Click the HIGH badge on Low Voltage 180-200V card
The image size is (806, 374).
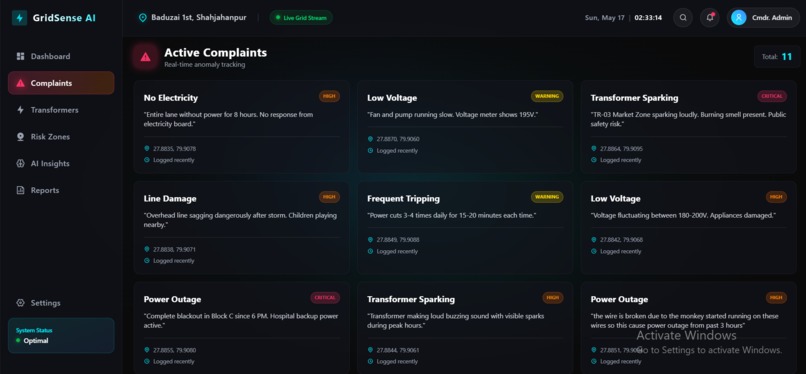click(776, 197)
